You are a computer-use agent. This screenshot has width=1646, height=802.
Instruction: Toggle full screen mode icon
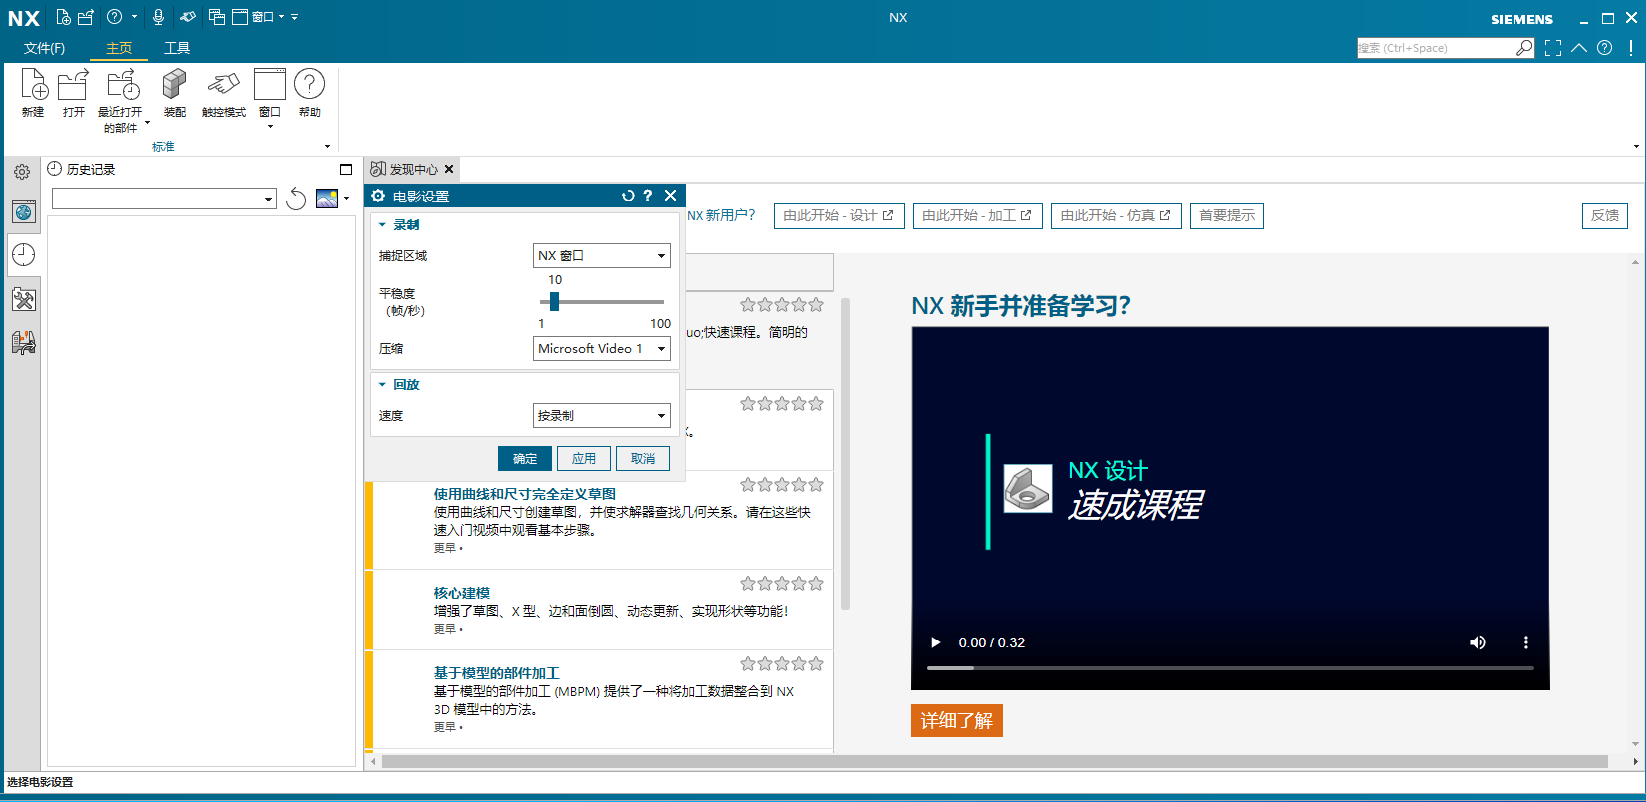[x=1553, y=48]
